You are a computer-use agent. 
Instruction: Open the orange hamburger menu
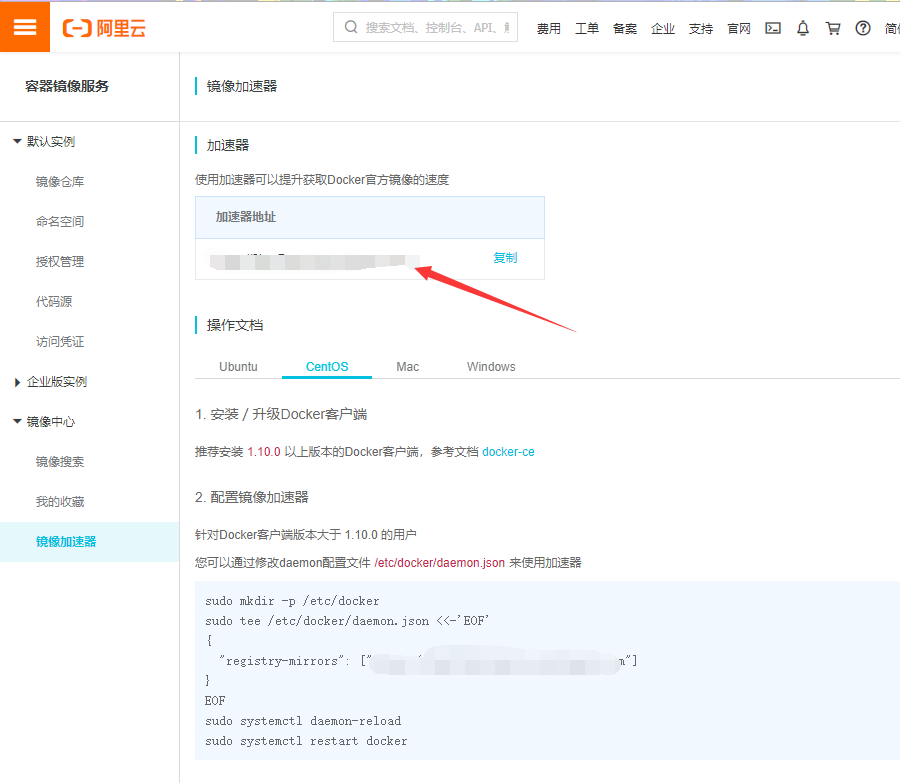[25, 27]
